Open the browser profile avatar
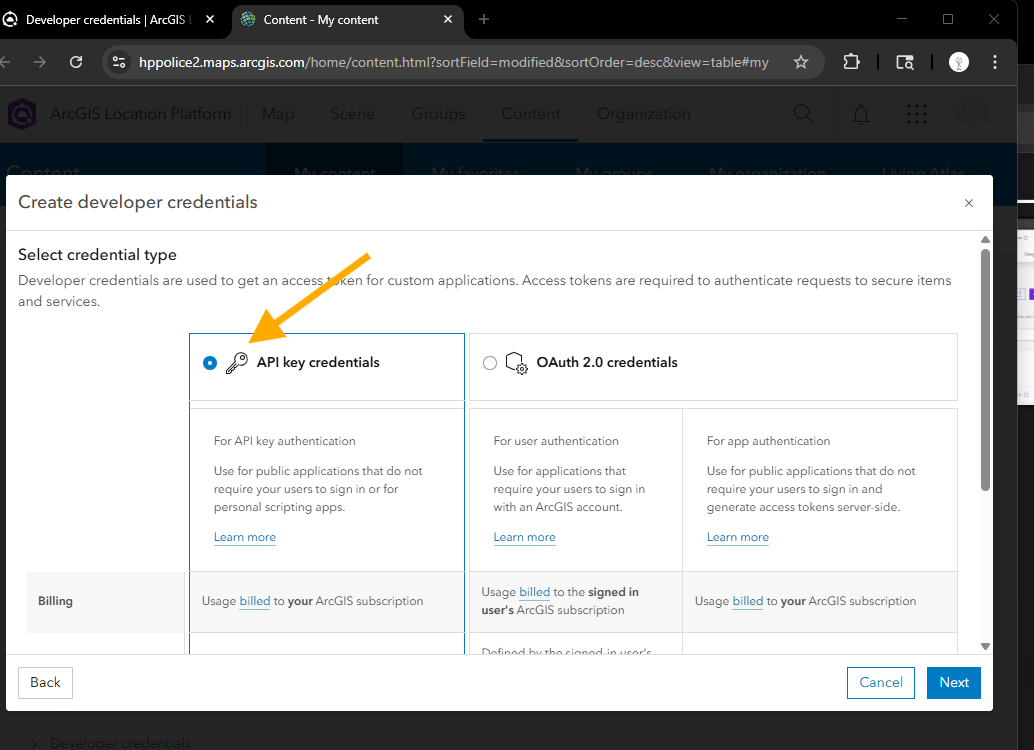This screenshot has height=750, width=1034. [x=959, y=62]
